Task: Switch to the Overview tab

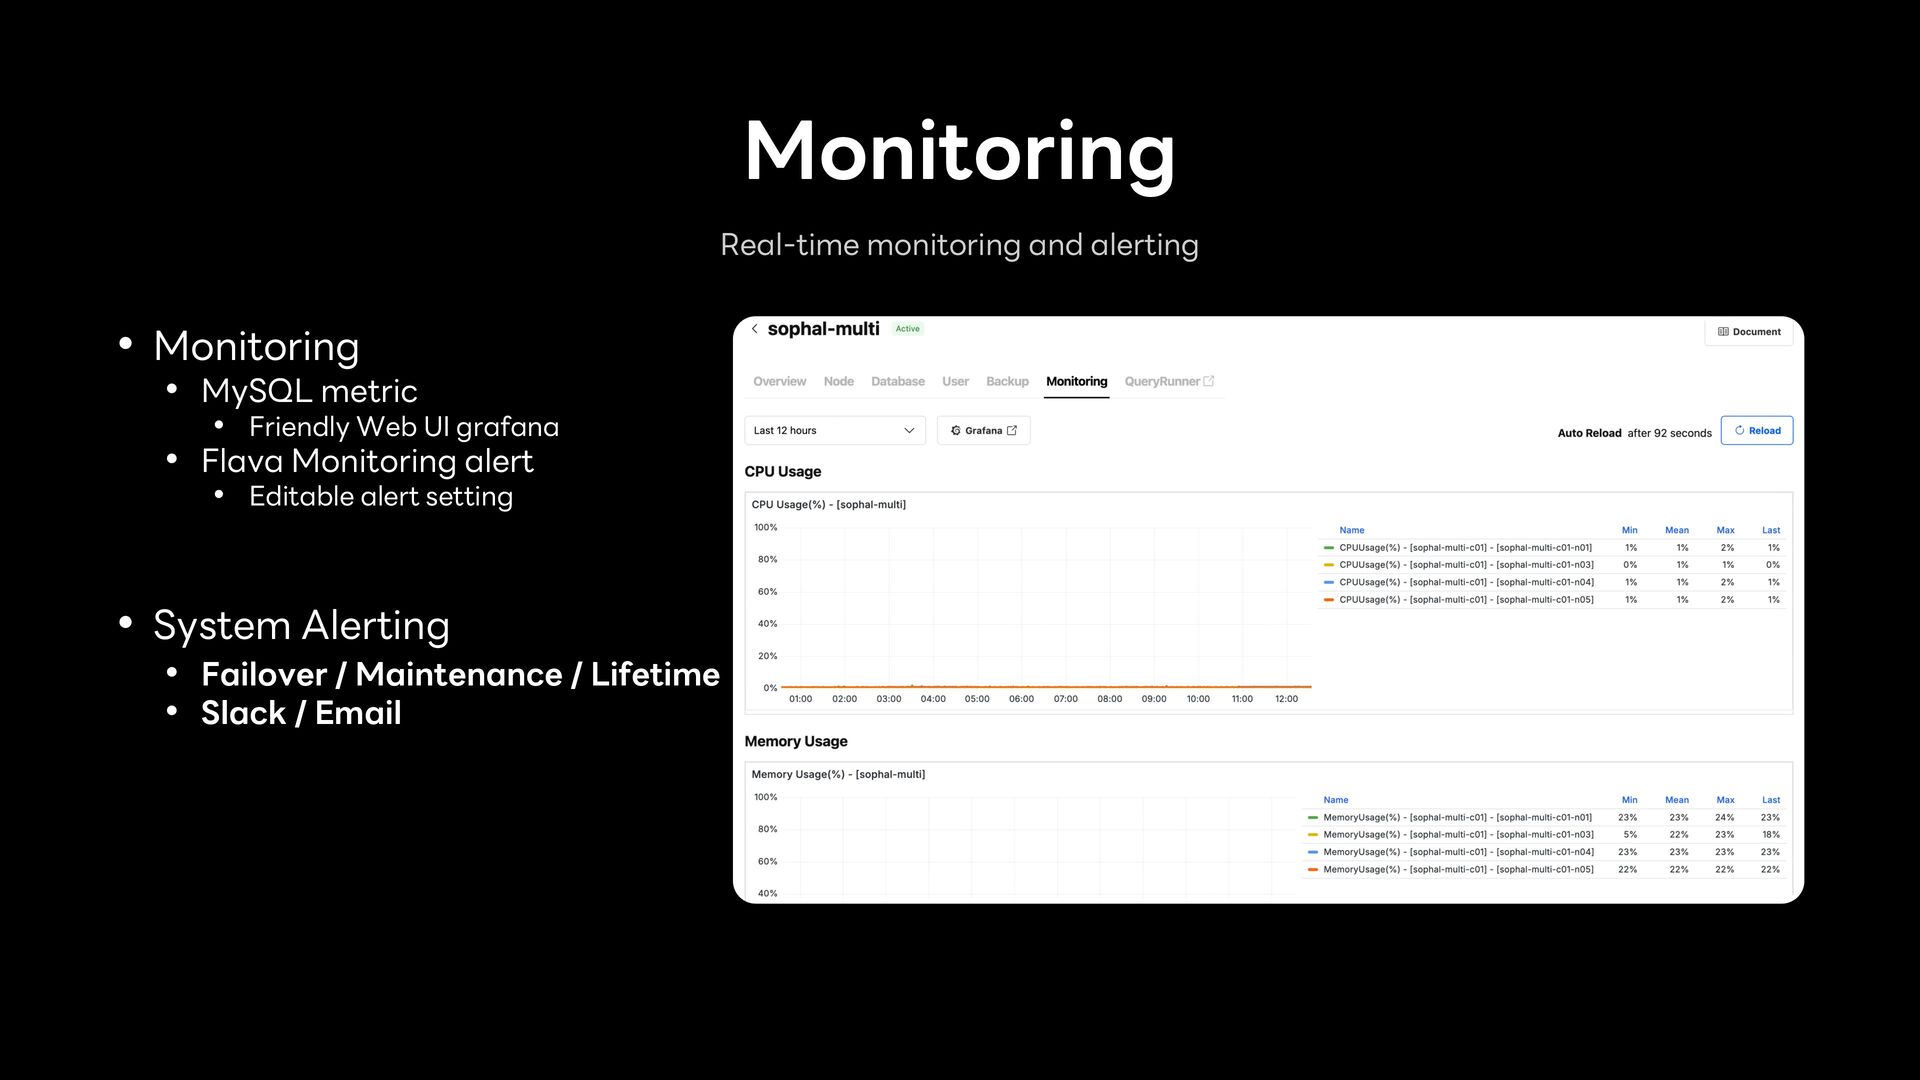Action: click(x=779, y=382)
